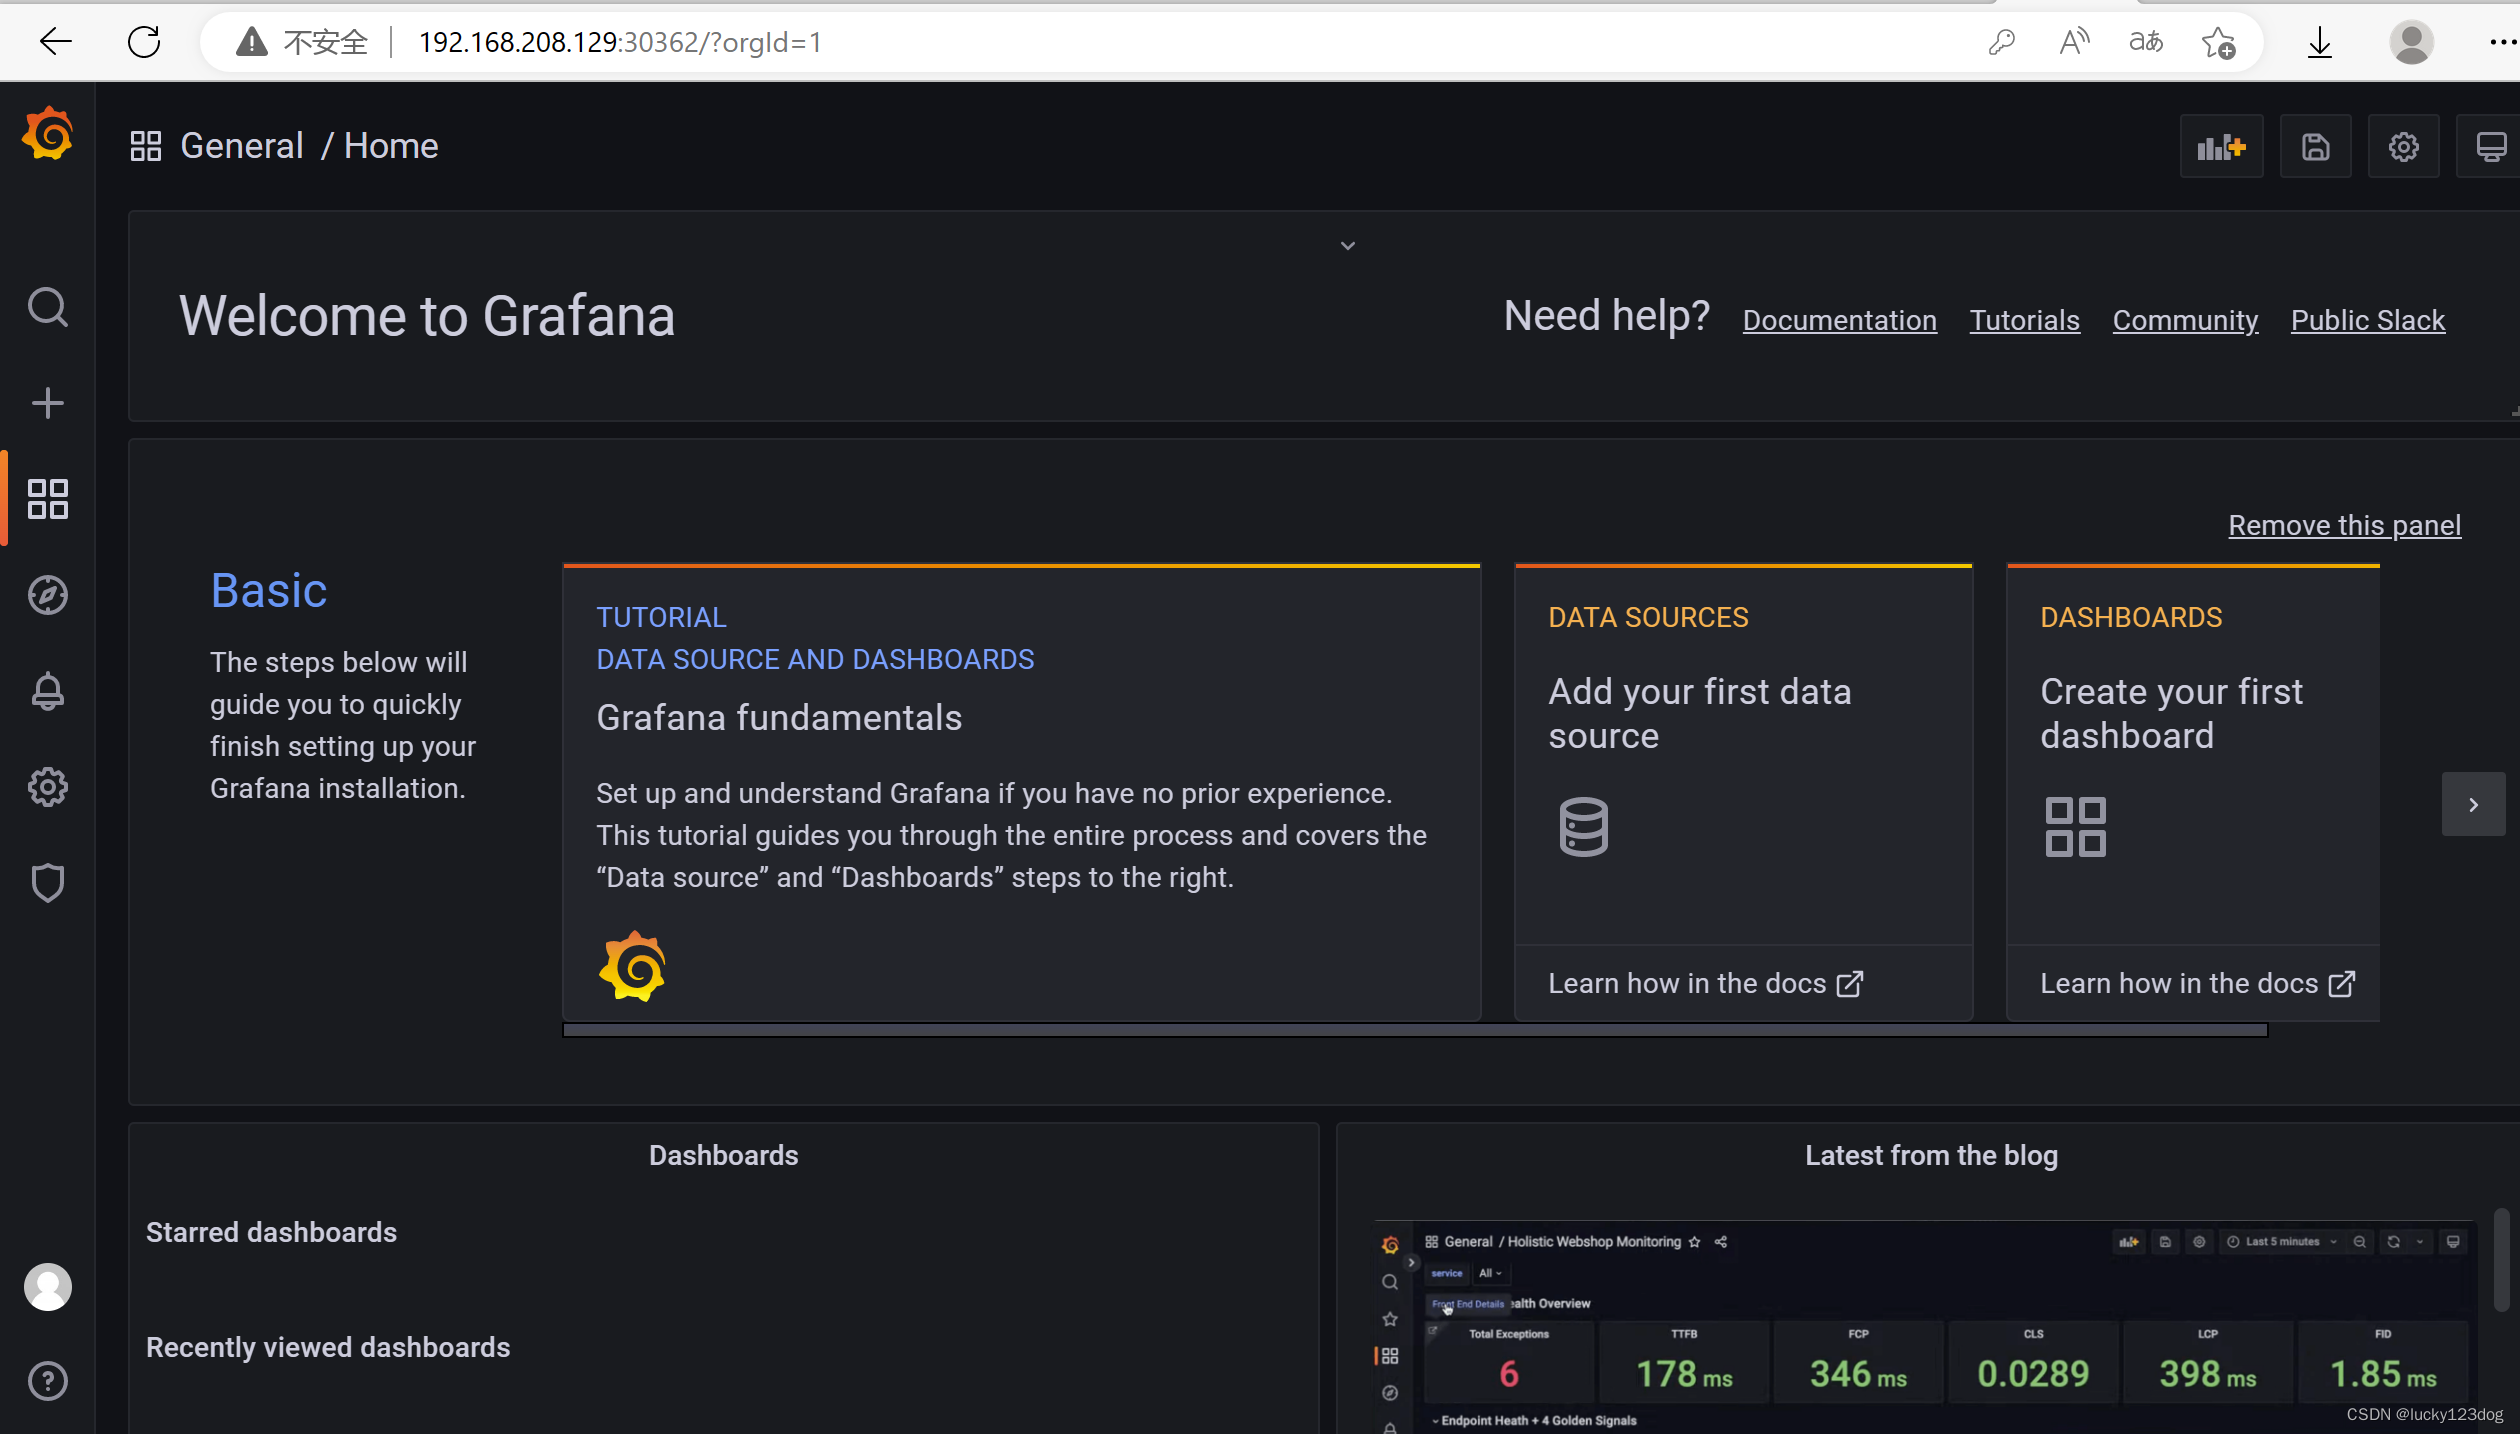2520x1434 pixels.
Task: Click the browser address bar URL
Action: tap(620, 42)
